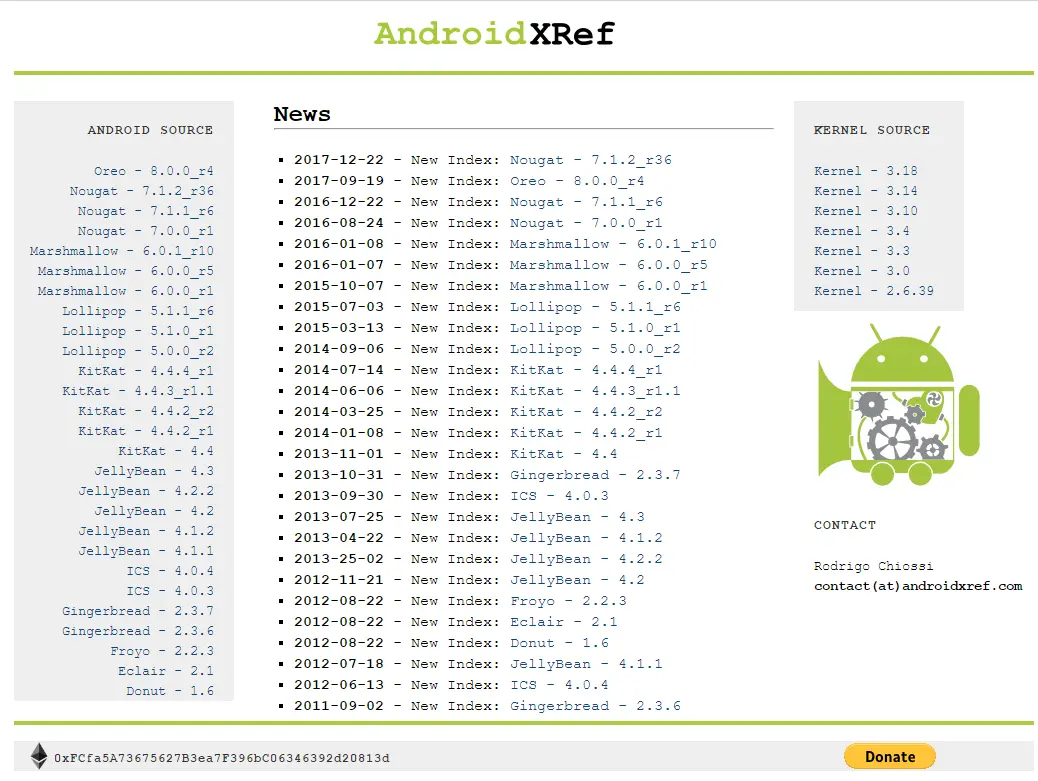The width and height of the screenshot is (1038, 781).
Task: Open Oreo - 8.0.0_r4 in Android Source sidebar
Action: pyautogui.click(x=154, y=171)
